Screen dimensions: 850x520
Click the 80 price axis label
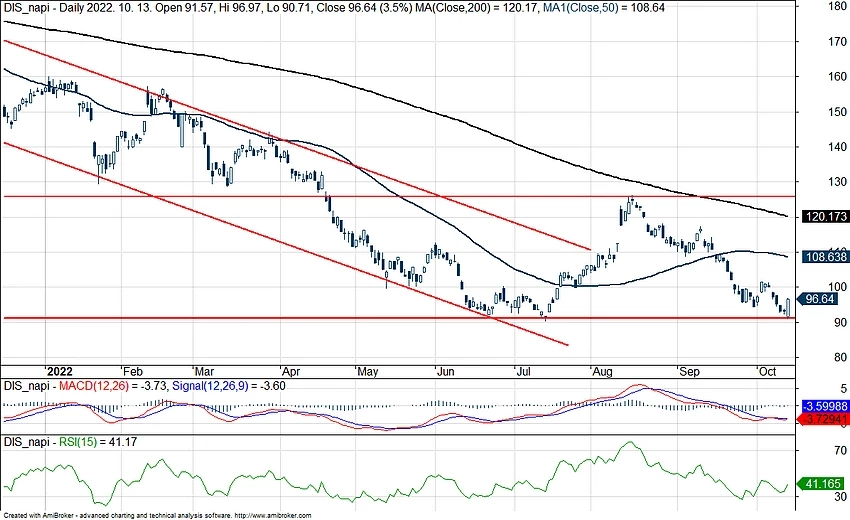click(840, 357)
